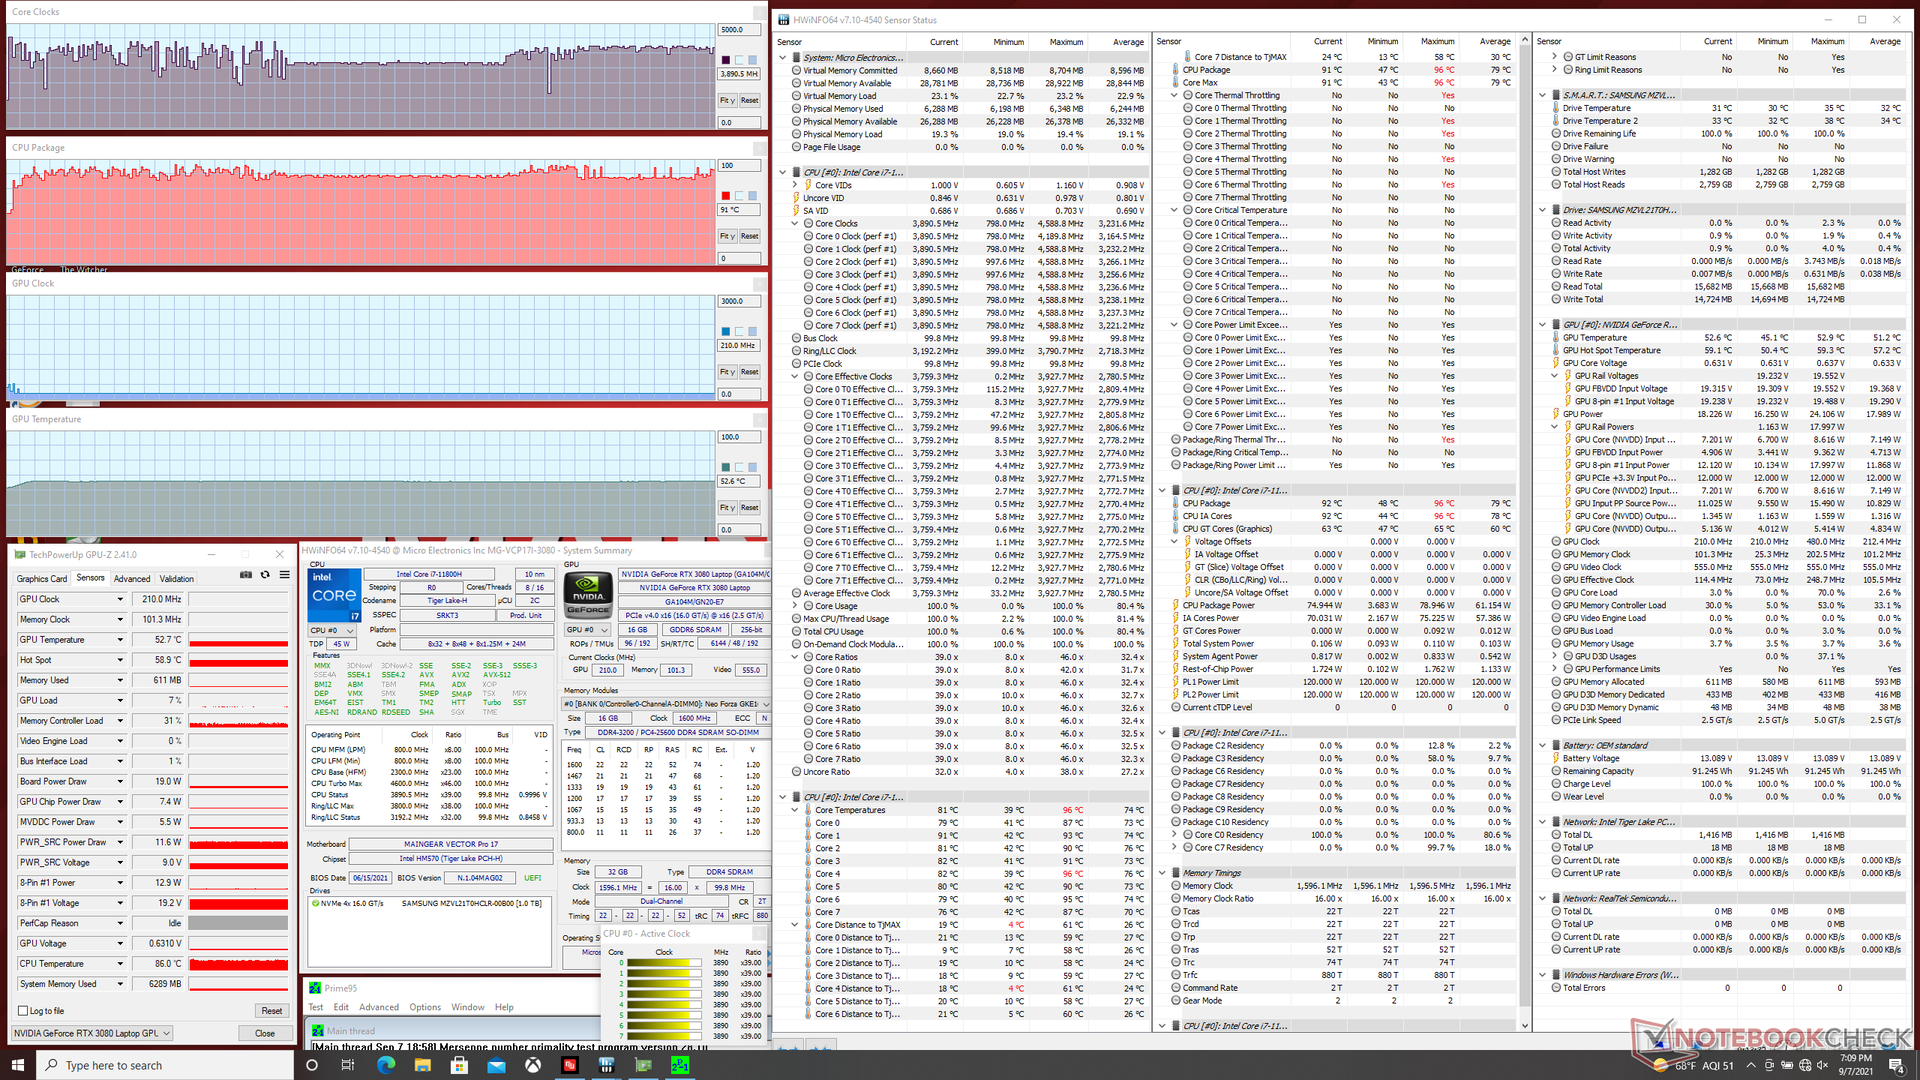The height and width of the screenshot is (1080, 1920).
Task: Click red color swatch in CPU Package graph
Action: tap(726, 196)
